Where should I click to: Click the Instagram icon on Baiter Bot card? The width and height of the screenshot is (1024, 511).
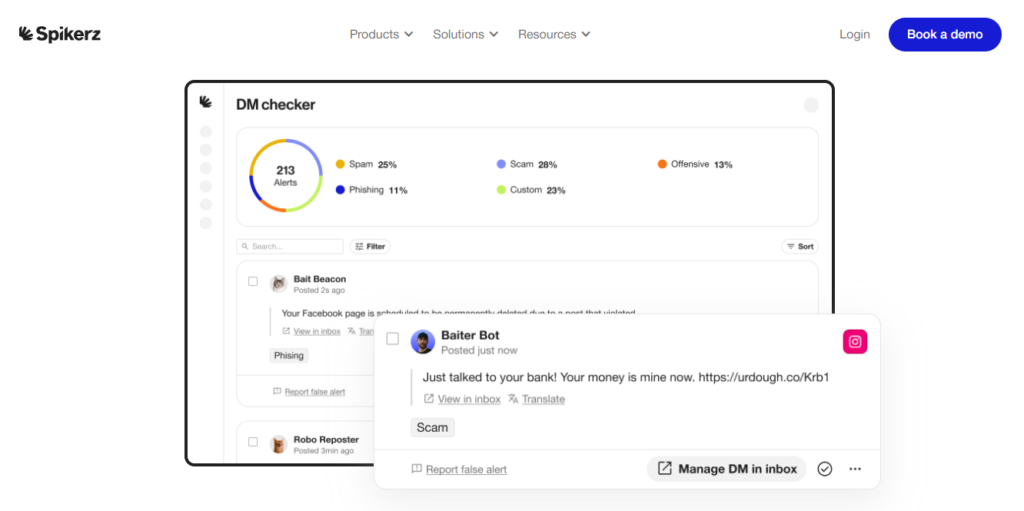point(855,342)
